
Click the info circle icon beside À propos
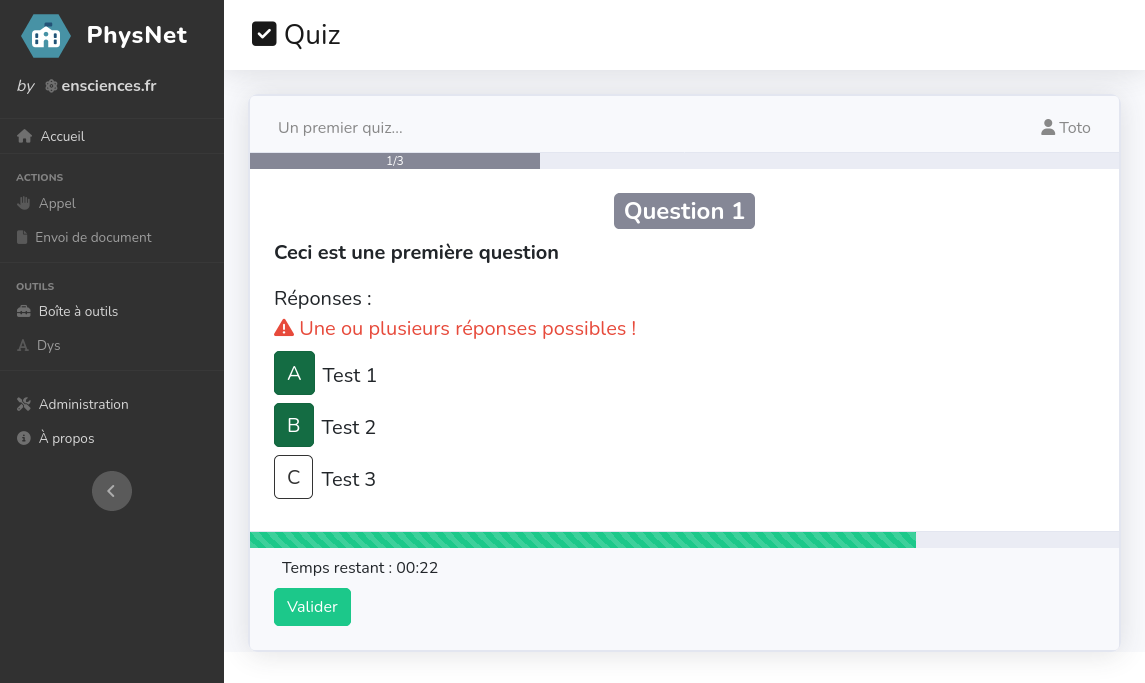pos(25,438)
